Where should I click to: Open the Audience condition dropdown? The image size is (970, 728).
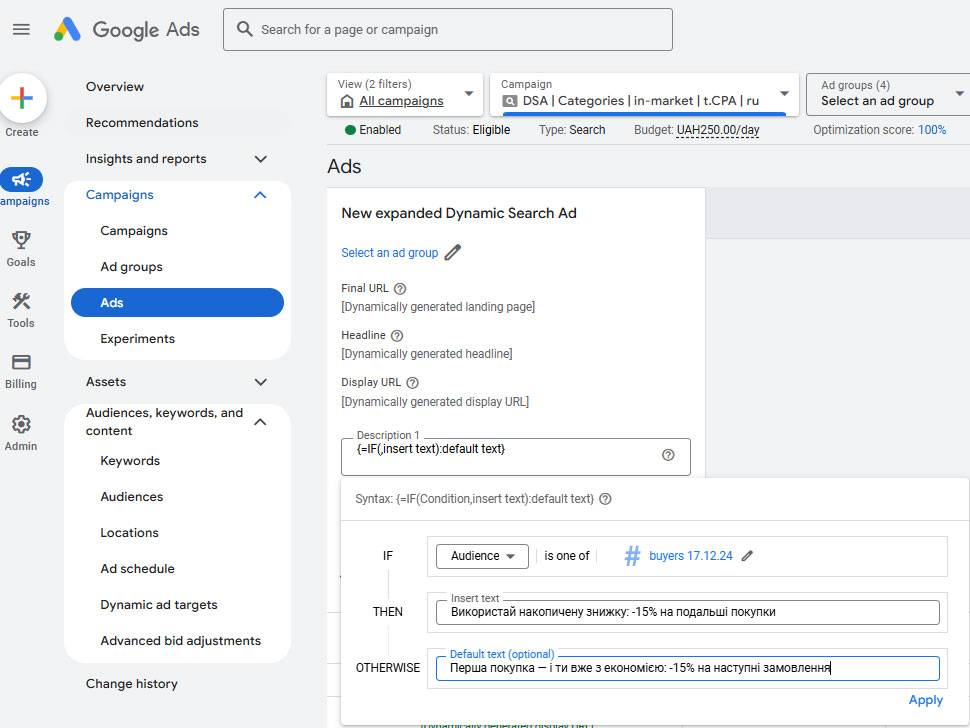pyautogui.click(x=482, y=556)
